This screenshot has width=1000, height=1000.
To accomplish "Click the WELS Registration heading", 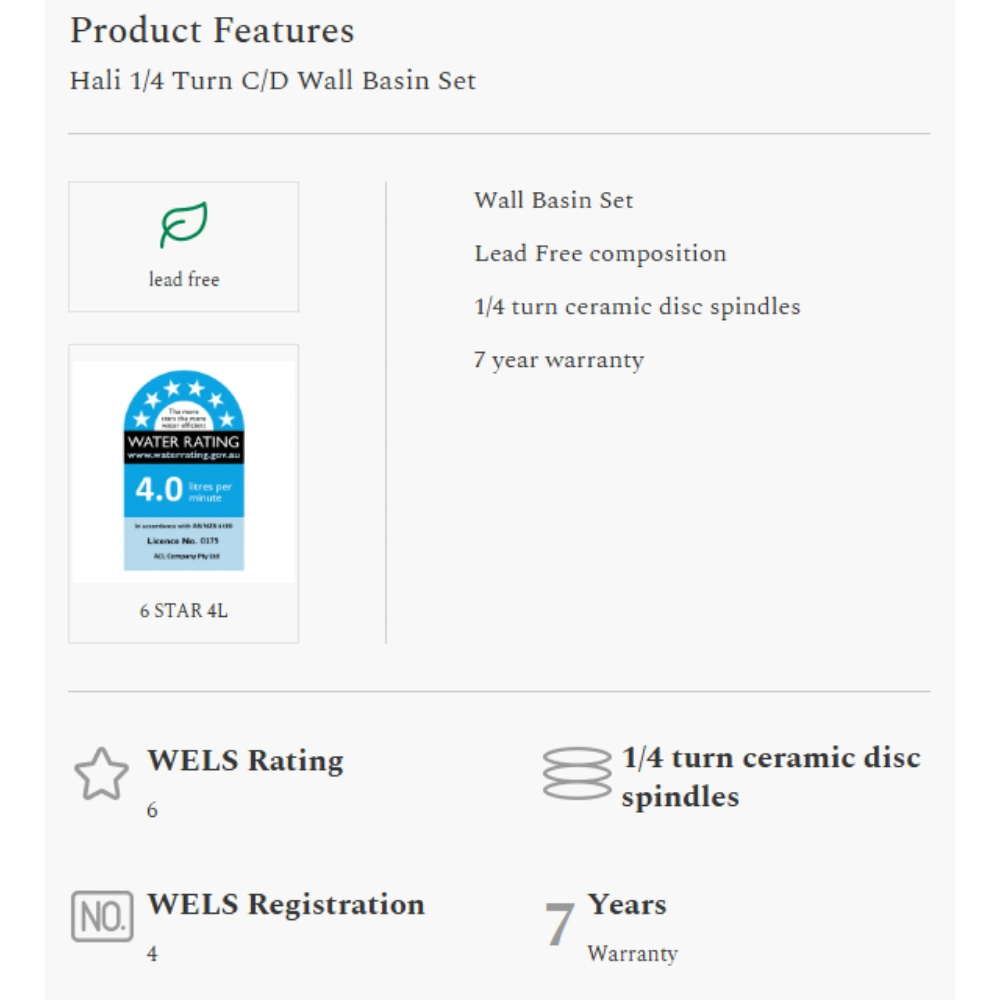I will pos(286,905).
